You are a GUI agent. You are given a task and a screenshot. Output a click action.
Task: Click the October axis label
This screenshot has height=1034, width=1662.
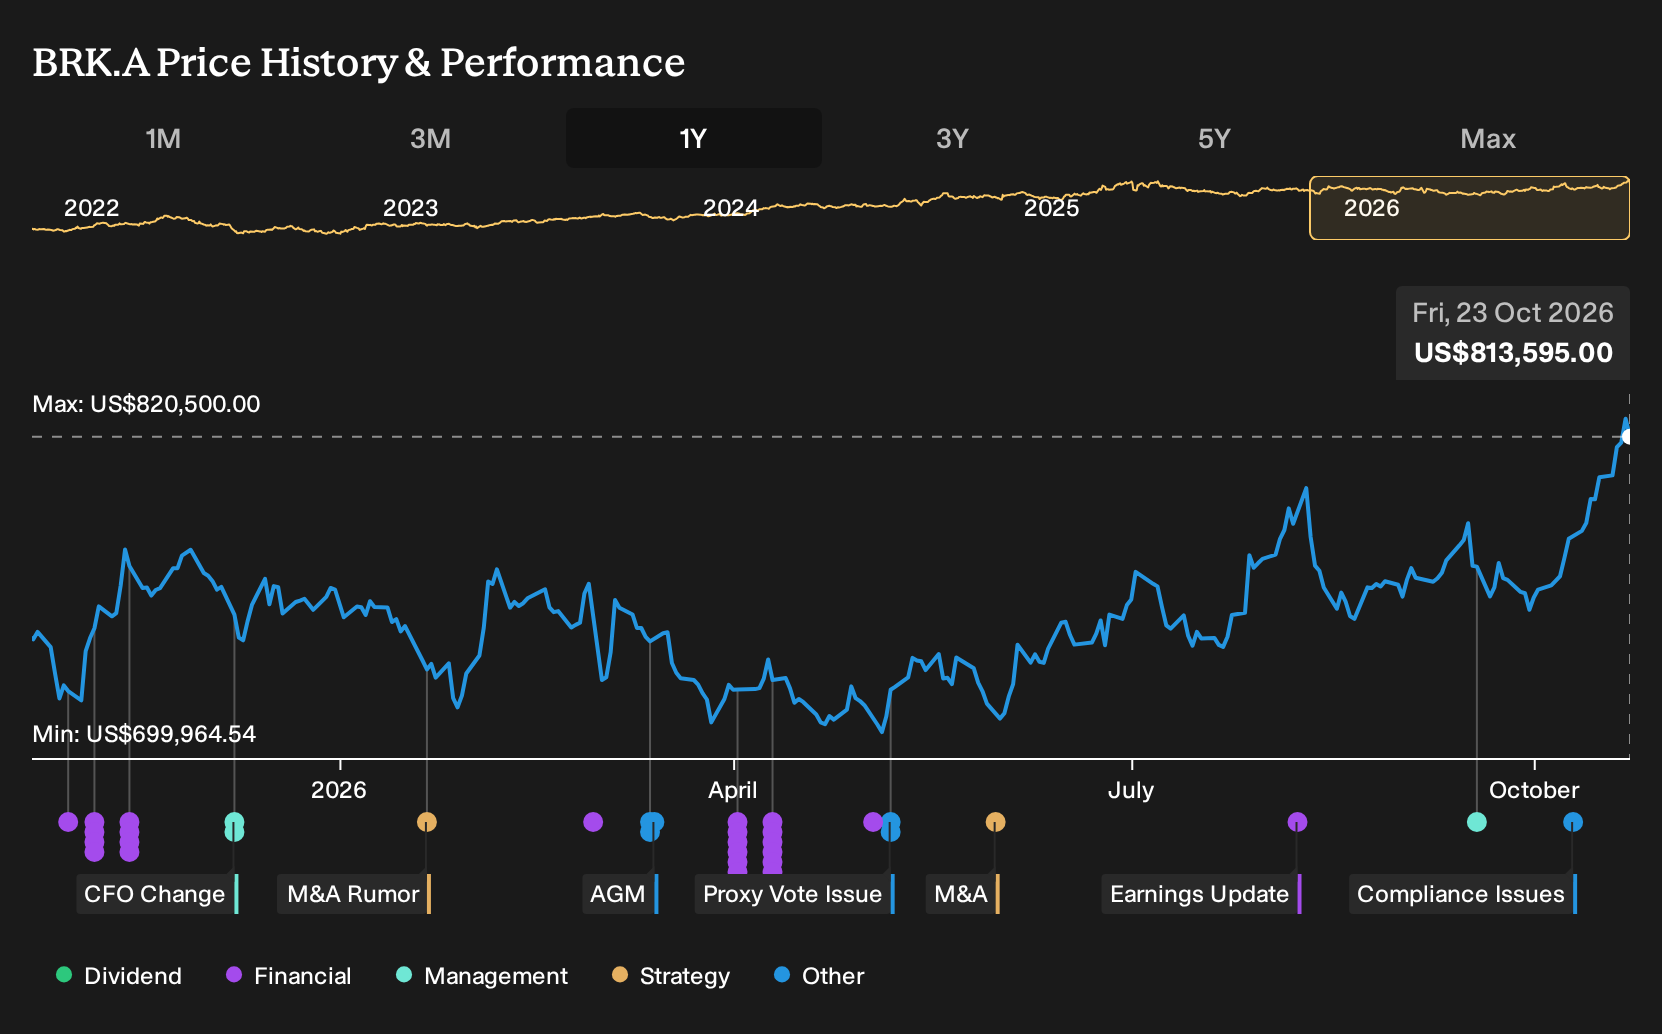click(1534, 790)
